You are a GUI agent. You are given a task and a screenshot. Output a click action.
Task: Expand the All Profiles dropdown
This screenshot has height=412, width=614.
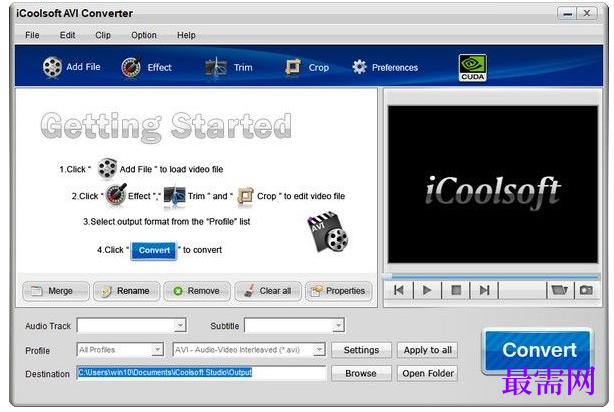point(157,349)
